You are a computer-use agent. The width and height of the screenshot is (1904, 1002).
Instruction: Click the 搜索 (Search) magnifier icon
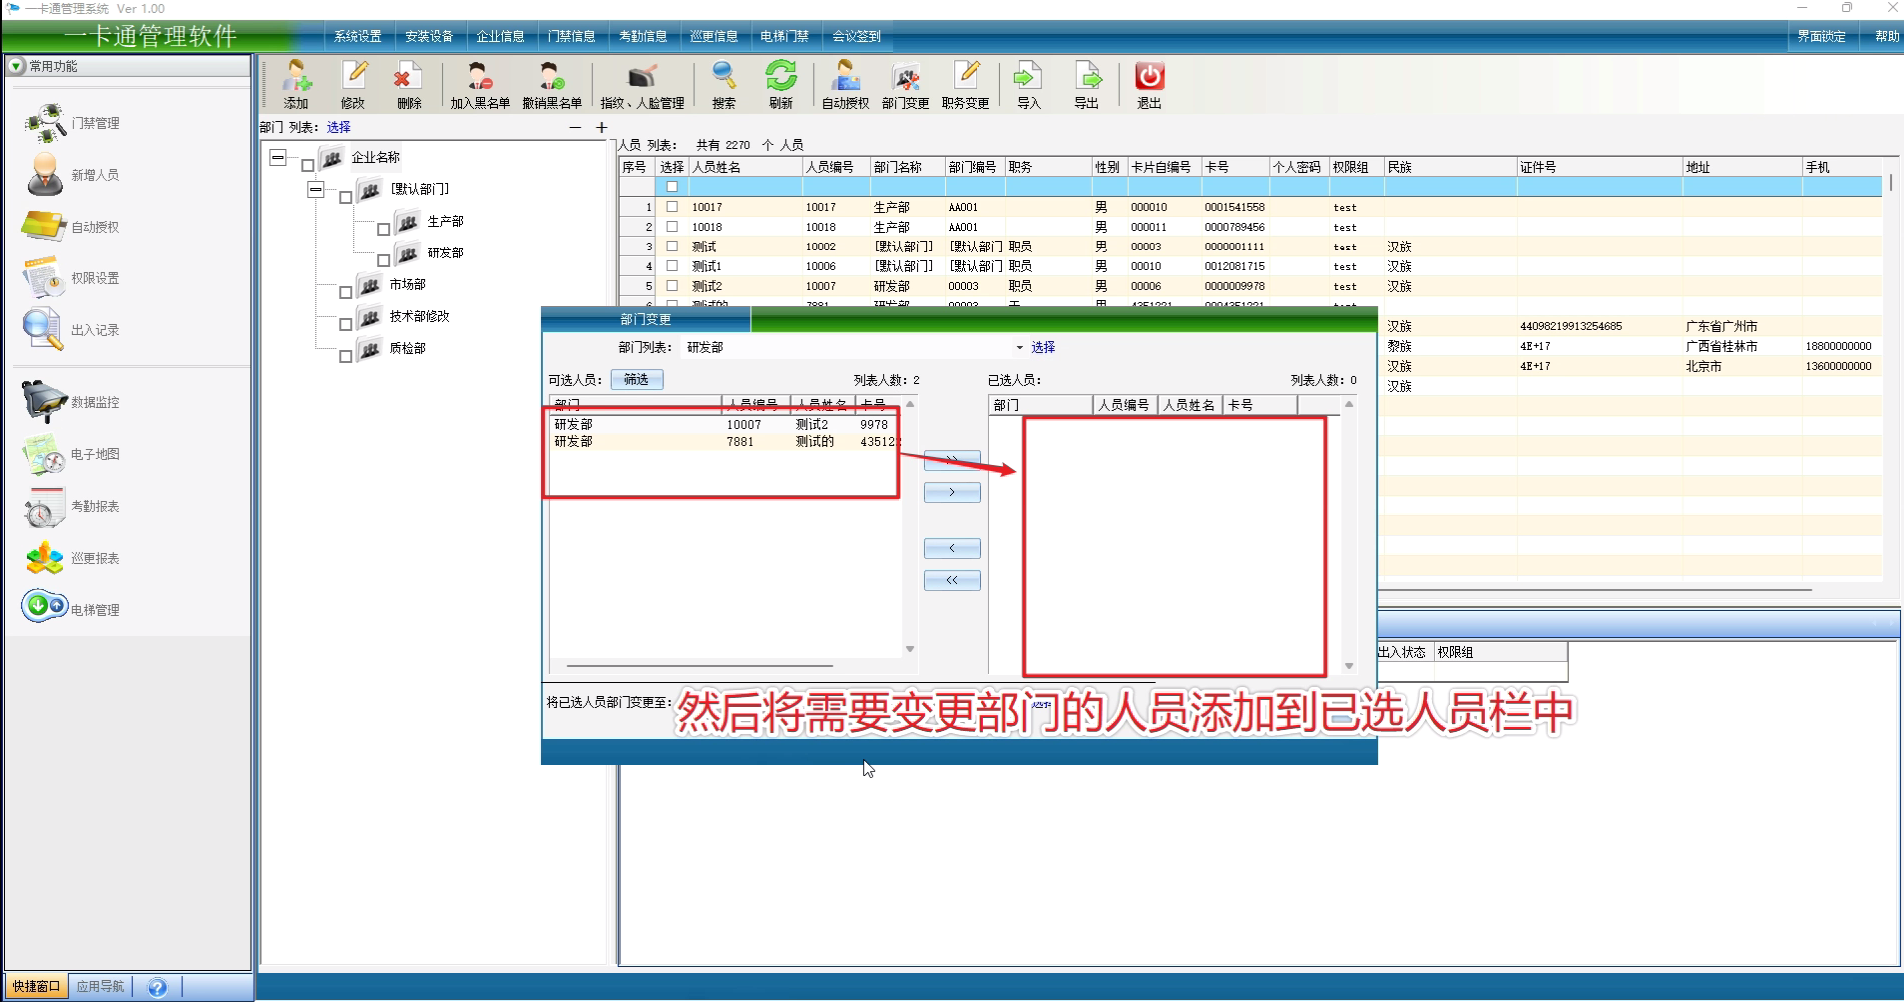tap(723, 84)
